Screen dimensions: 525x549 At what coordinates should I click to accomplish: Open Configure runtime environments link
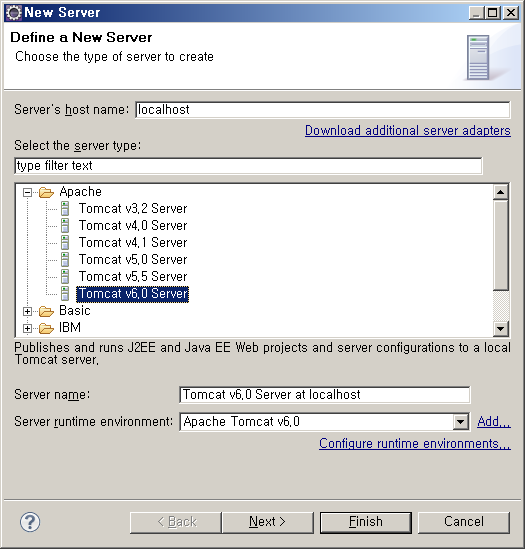[415, 444]
